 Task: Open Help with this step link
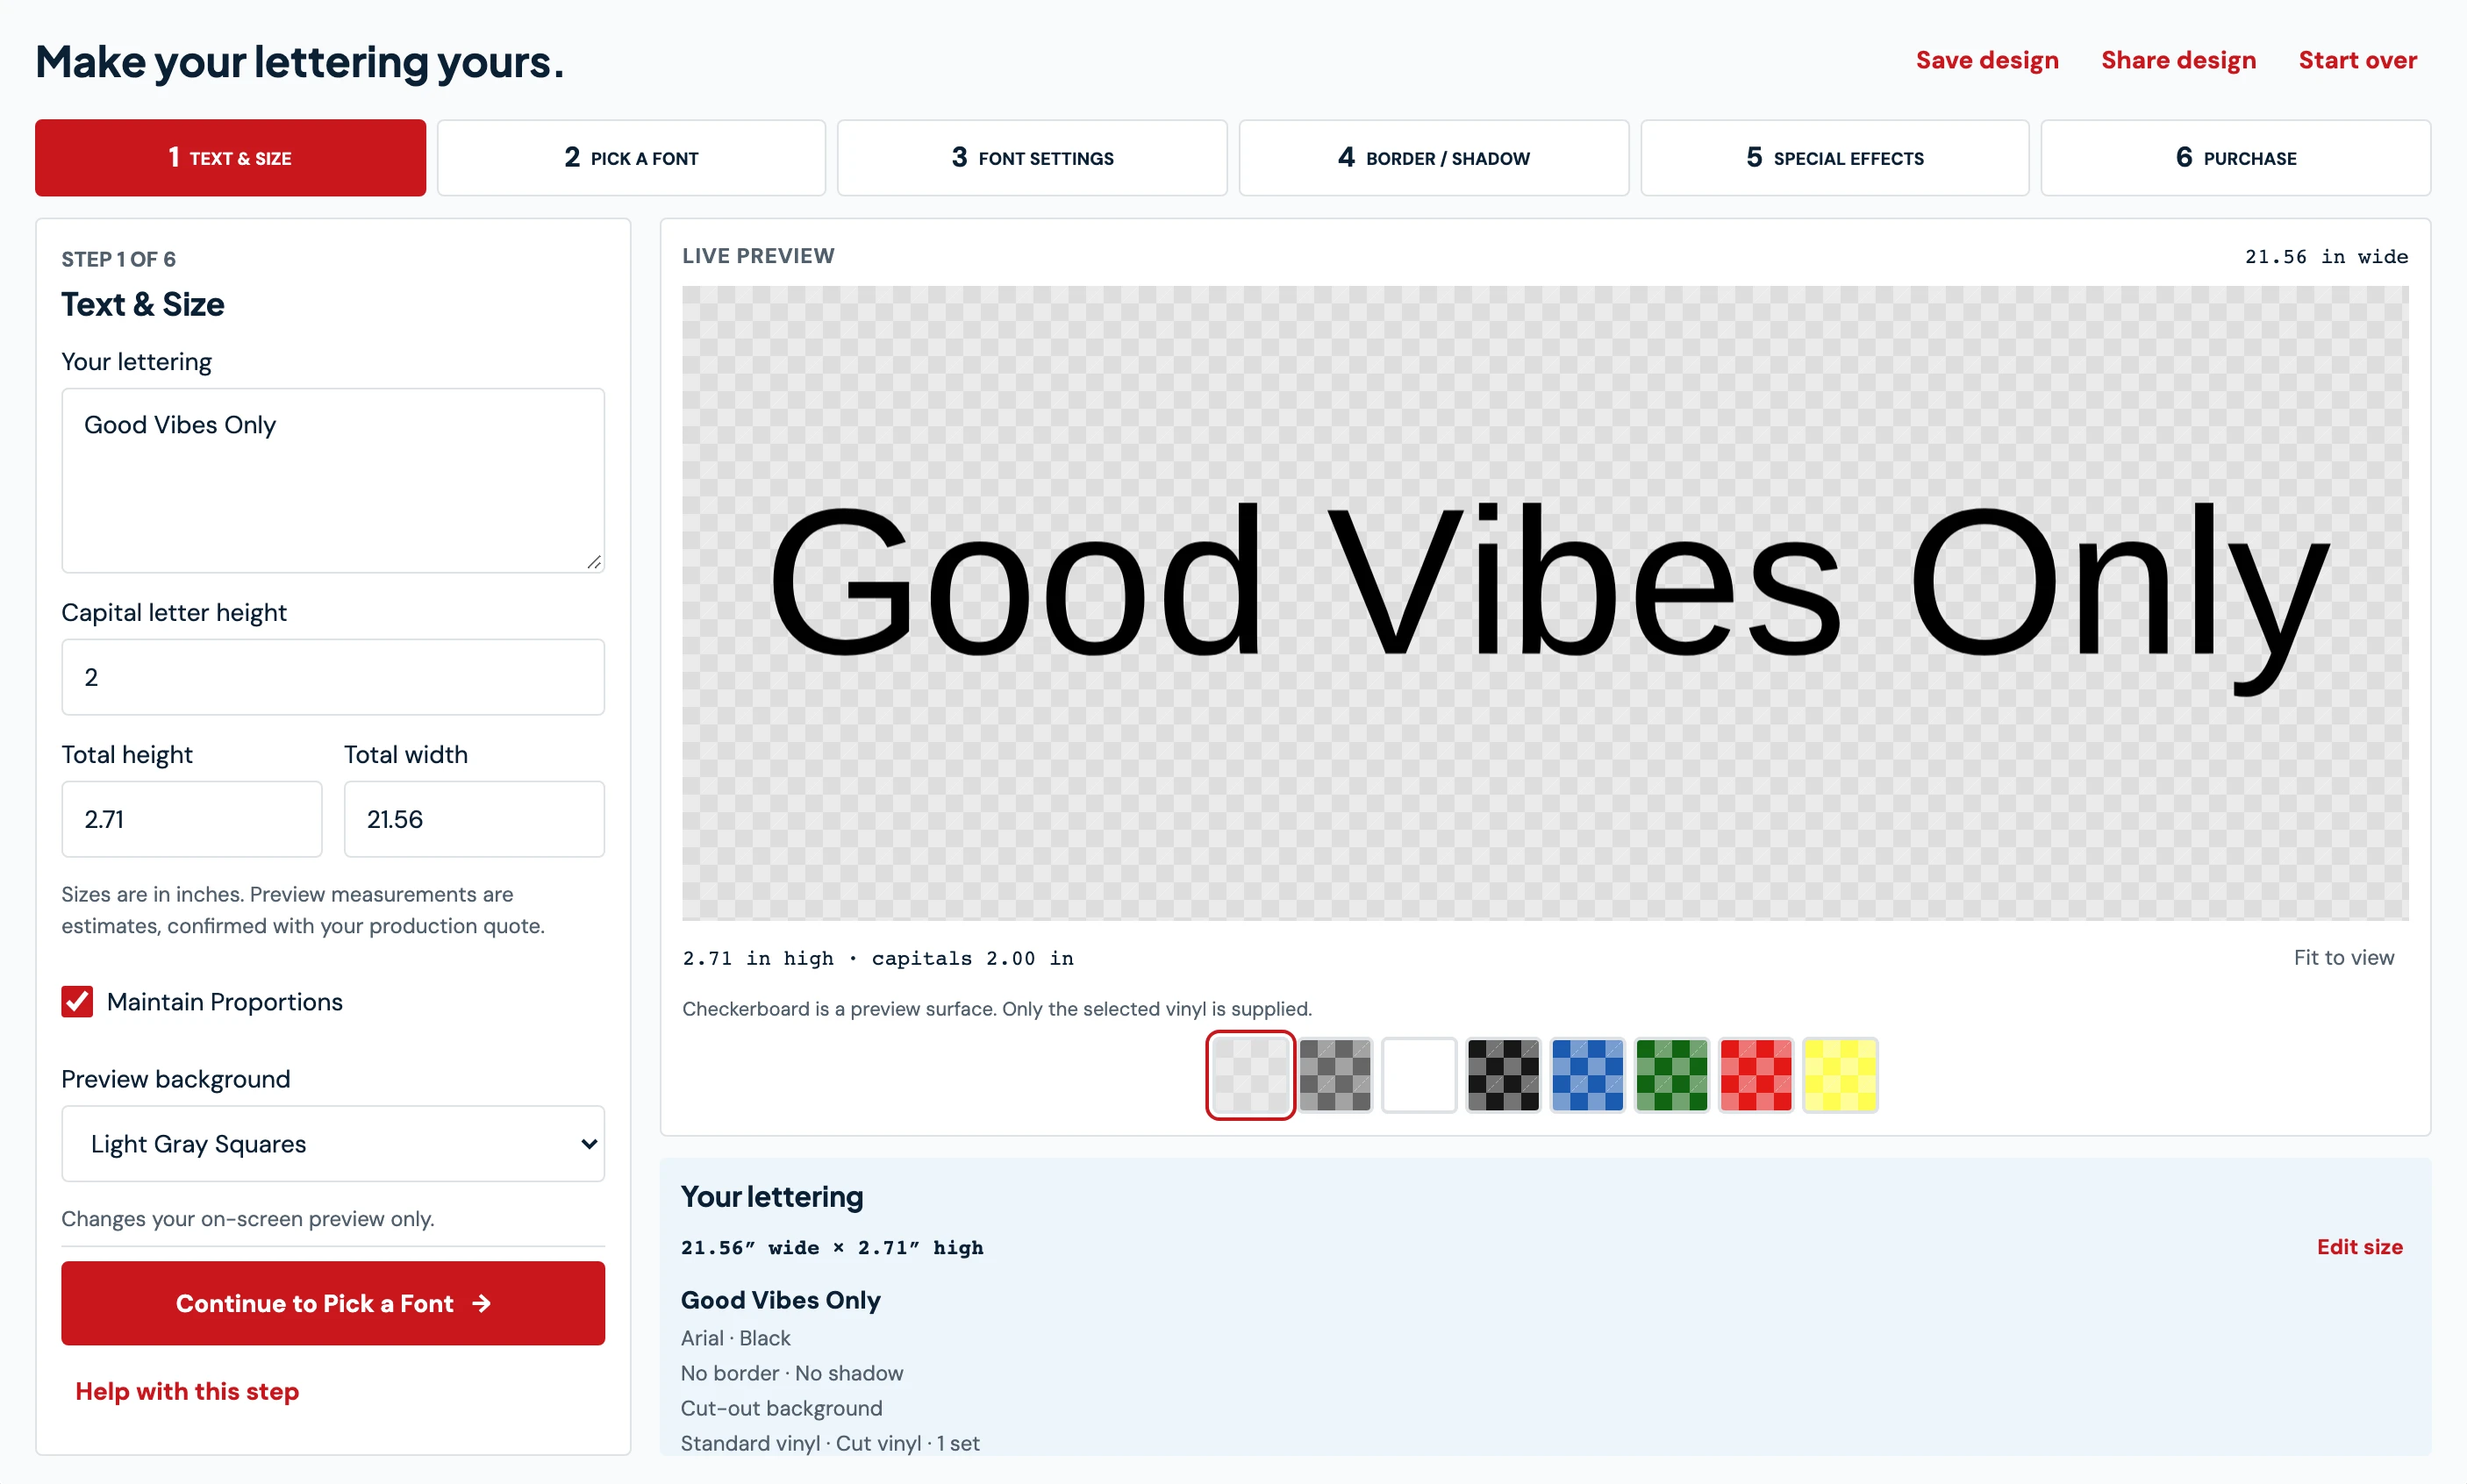[187, 1392]
